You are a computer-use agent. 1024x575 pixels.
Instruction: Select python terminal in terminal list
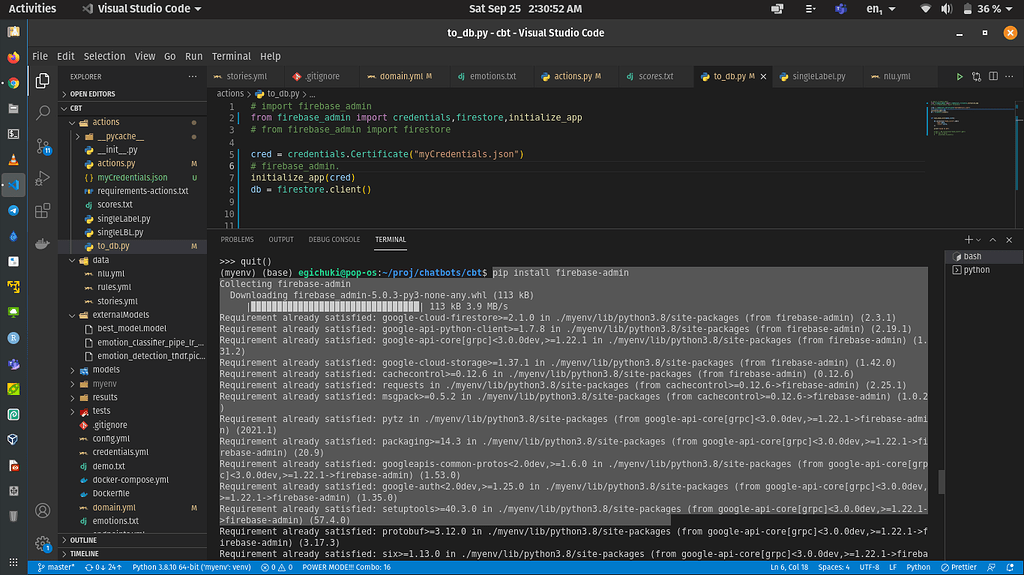pos(975,270)
